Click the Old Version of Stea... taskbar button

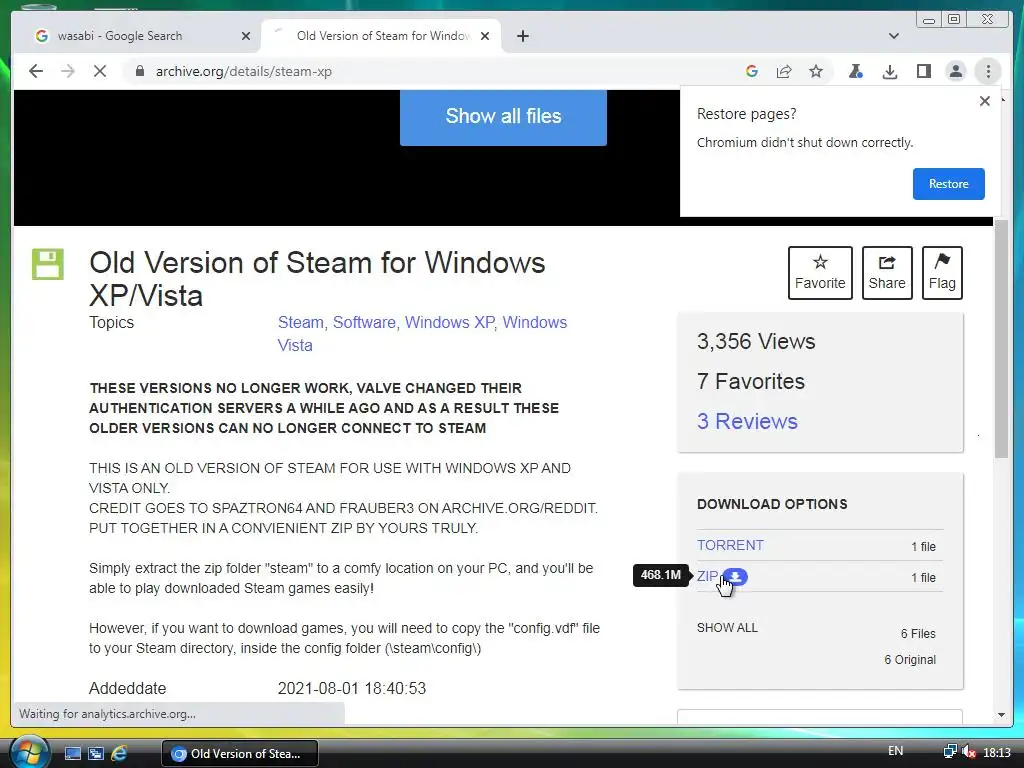pos(240,754)
